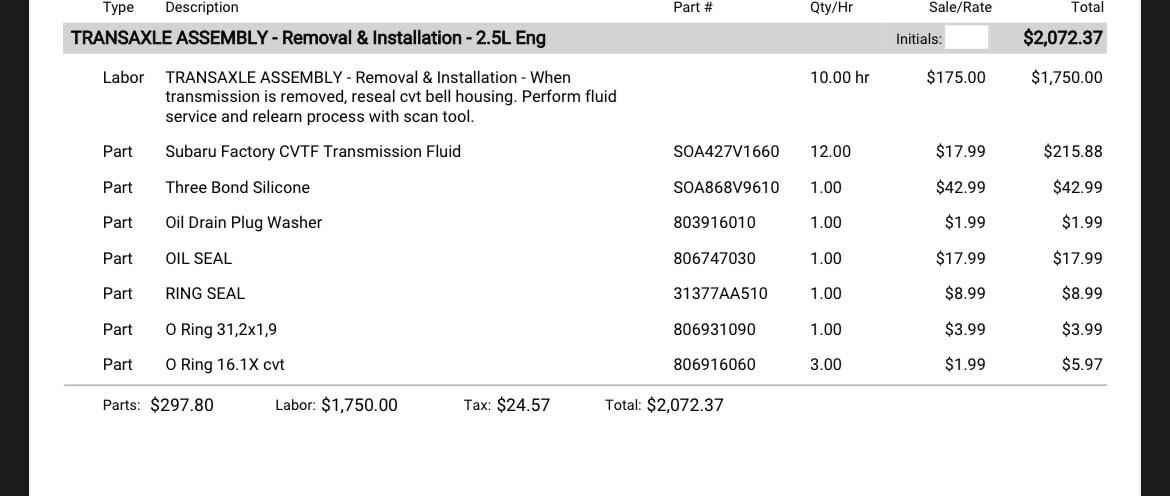
Task: Click the Part # column header
Action: pyautogui.click(x=693, y=7)
